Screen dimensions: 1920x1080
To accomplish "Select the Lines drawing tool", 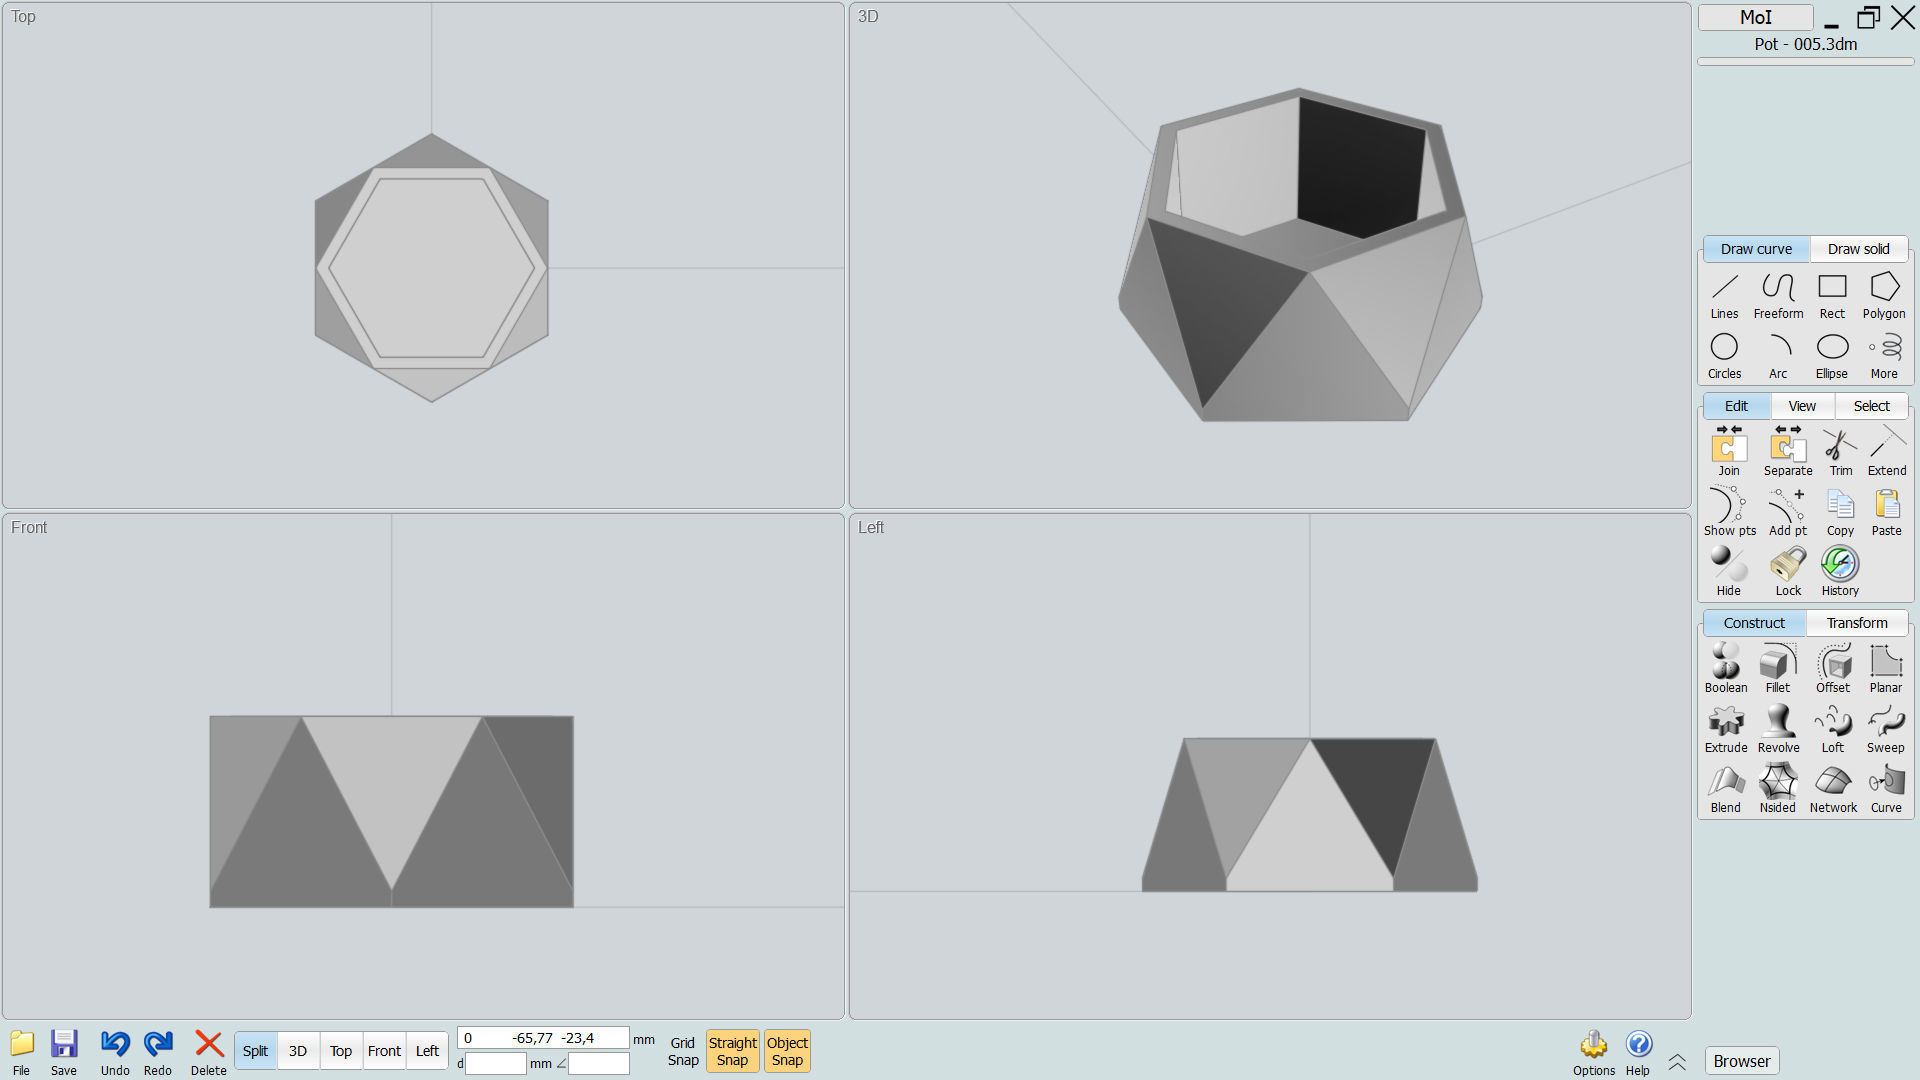I will pos(1724,296).
